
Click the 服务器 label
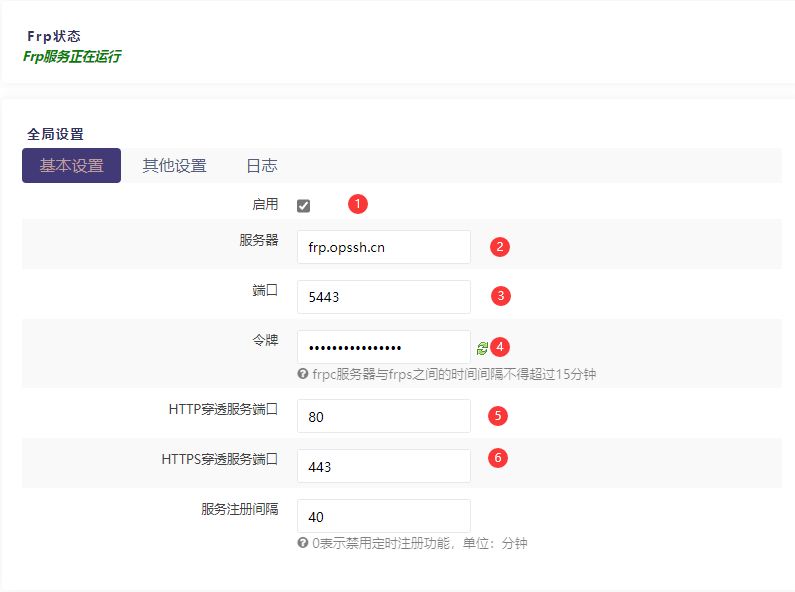coord(259,240)
